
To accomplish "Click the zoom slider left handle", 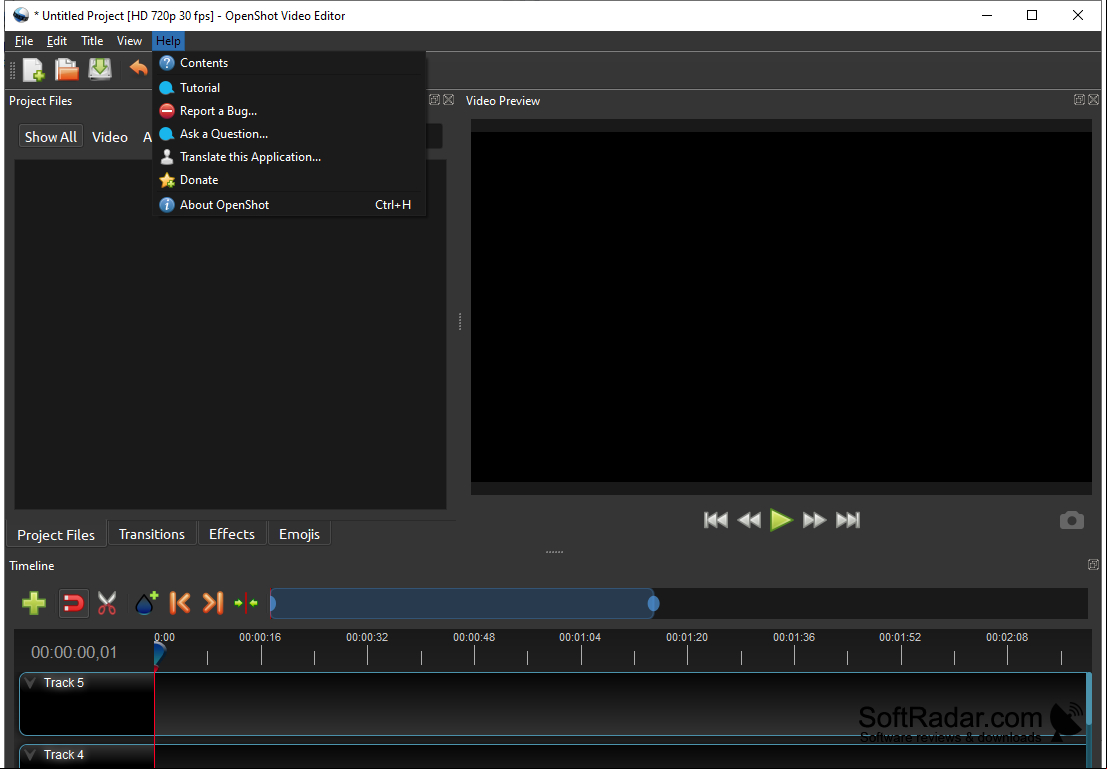I will [x=273, y=604].
